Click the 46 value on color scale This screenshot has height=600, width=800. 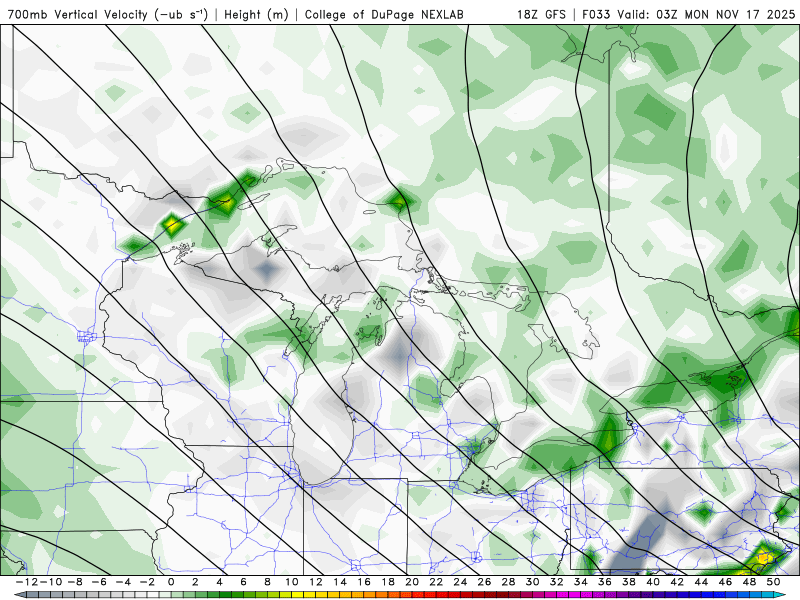click(726, 582)
